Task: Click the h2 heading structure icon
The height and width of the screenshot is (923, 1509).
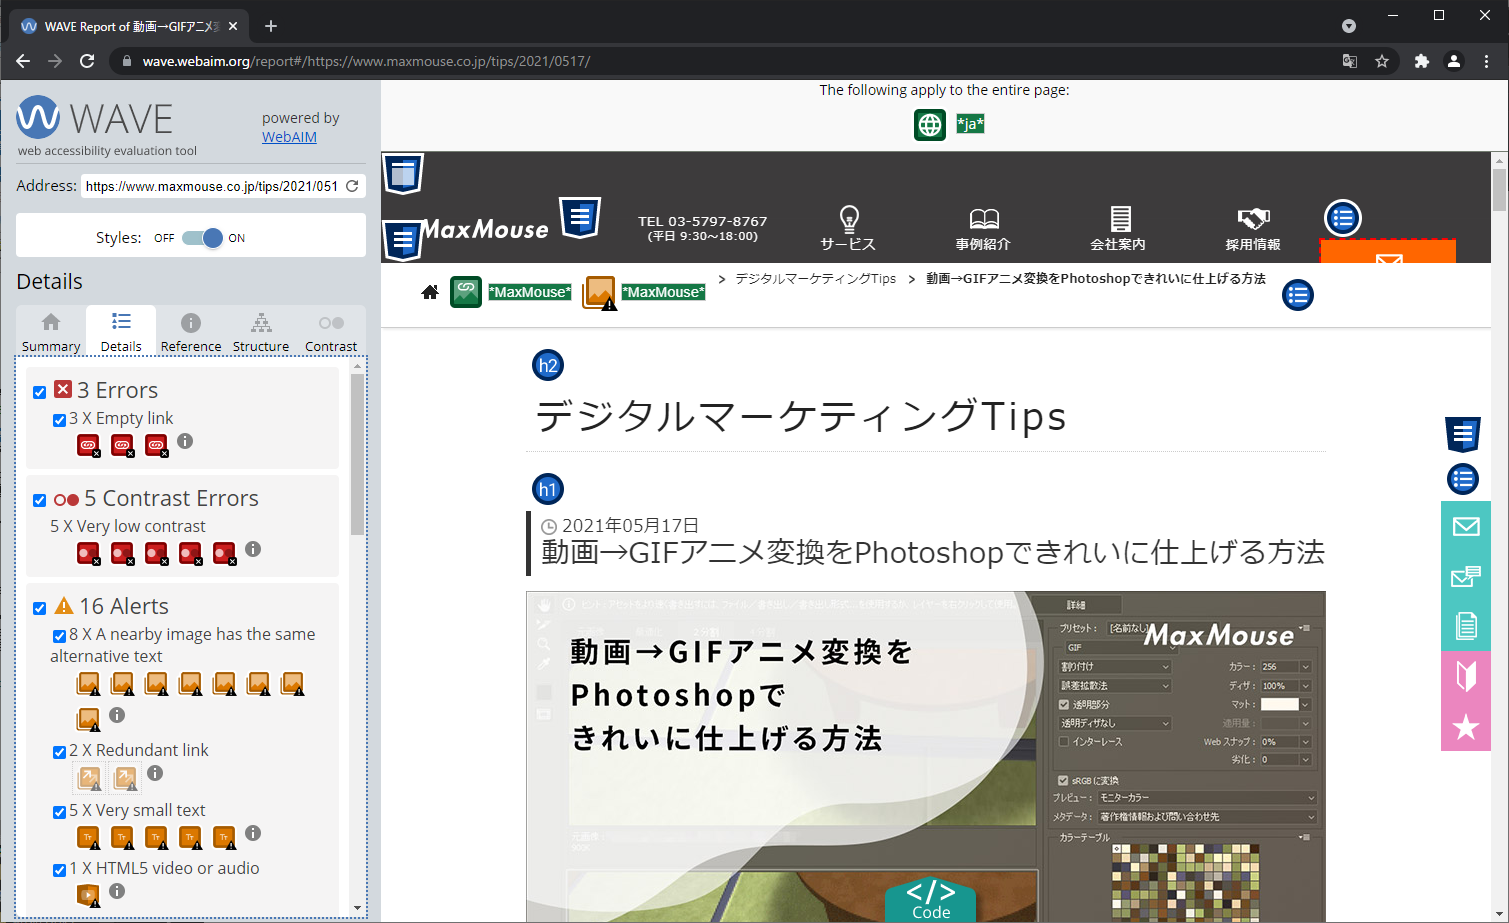Action: [548, 365]
